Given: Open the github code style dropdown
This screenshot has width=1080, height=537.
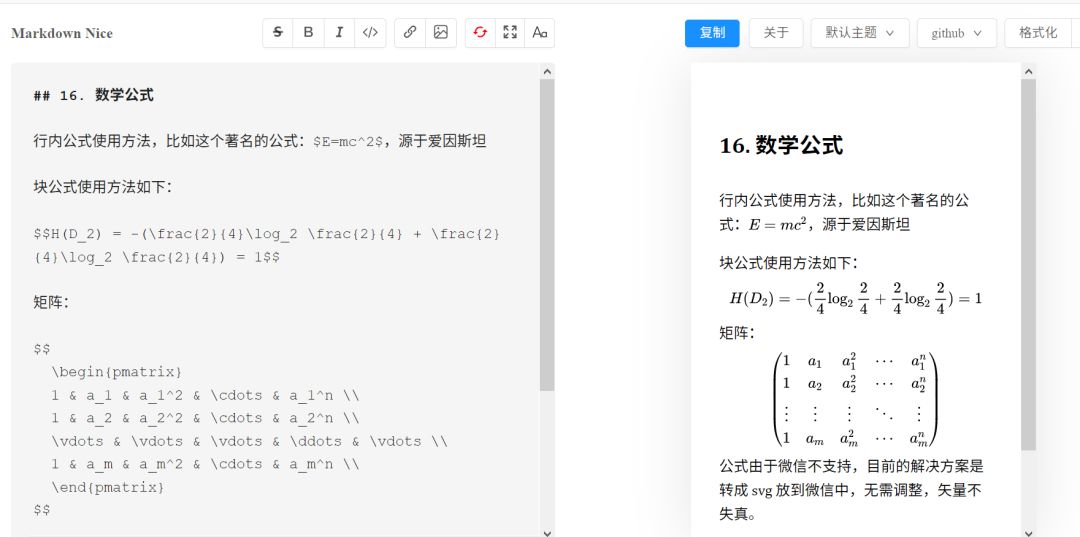Looking at the screenshot, I should pos(956,33).
